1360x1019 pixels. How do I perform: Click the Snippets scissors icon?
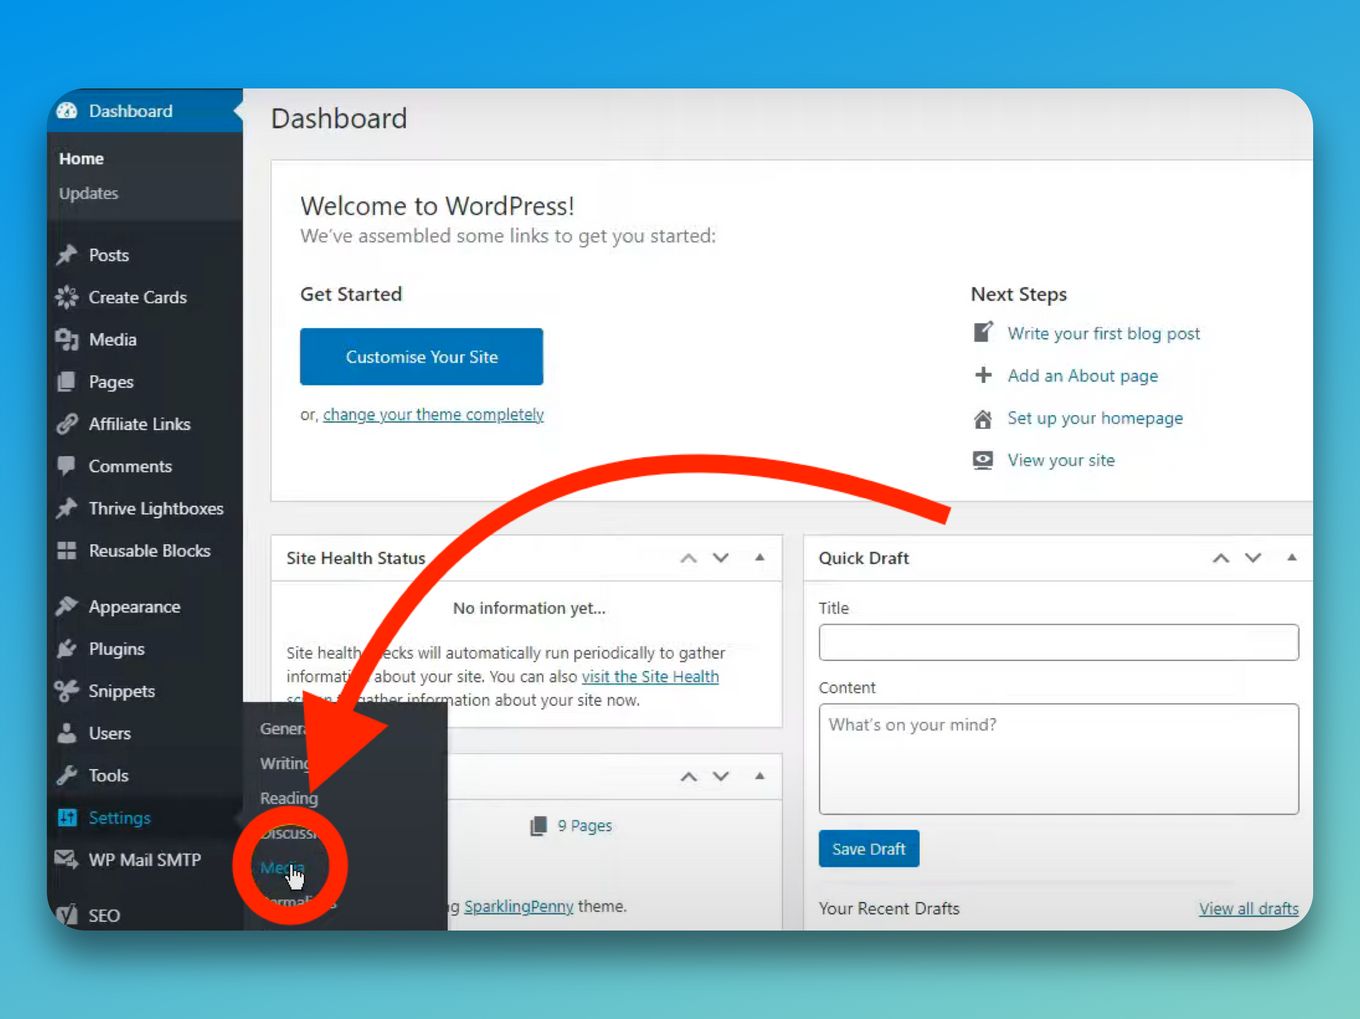(x=67, y=690)
